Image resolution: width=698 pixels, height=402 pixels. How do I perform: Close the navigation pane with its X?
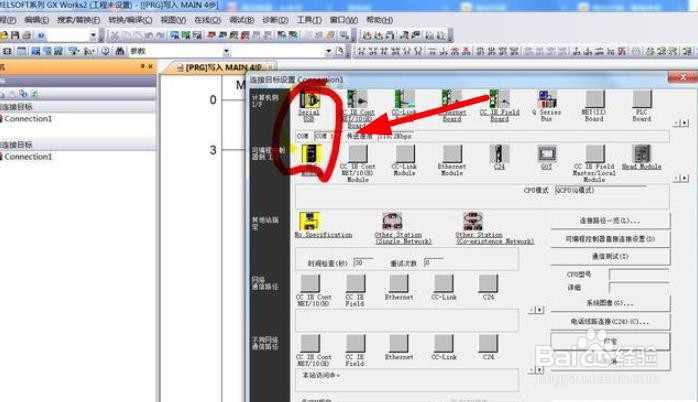tap(150, 66)
